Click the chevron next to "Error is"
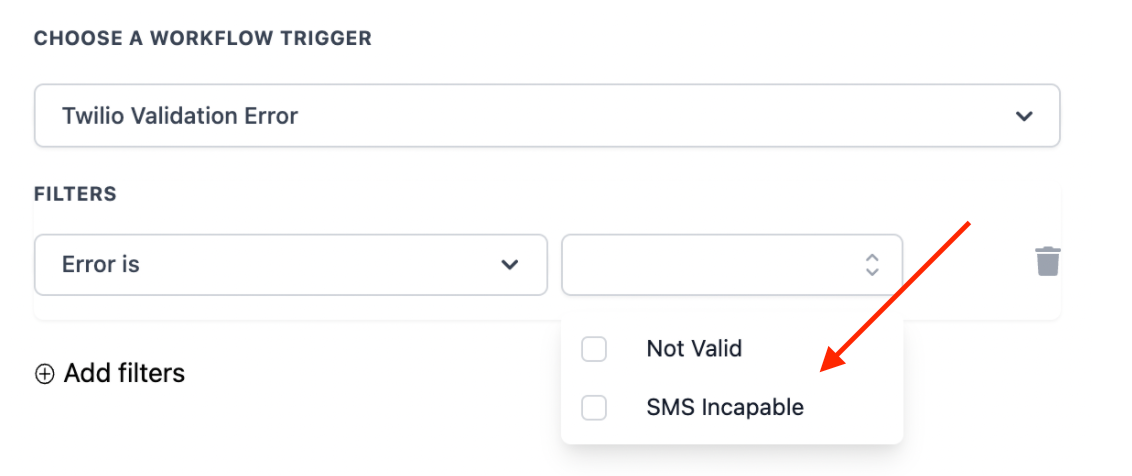Viewport: 1132px width, 476px height. 510,265
